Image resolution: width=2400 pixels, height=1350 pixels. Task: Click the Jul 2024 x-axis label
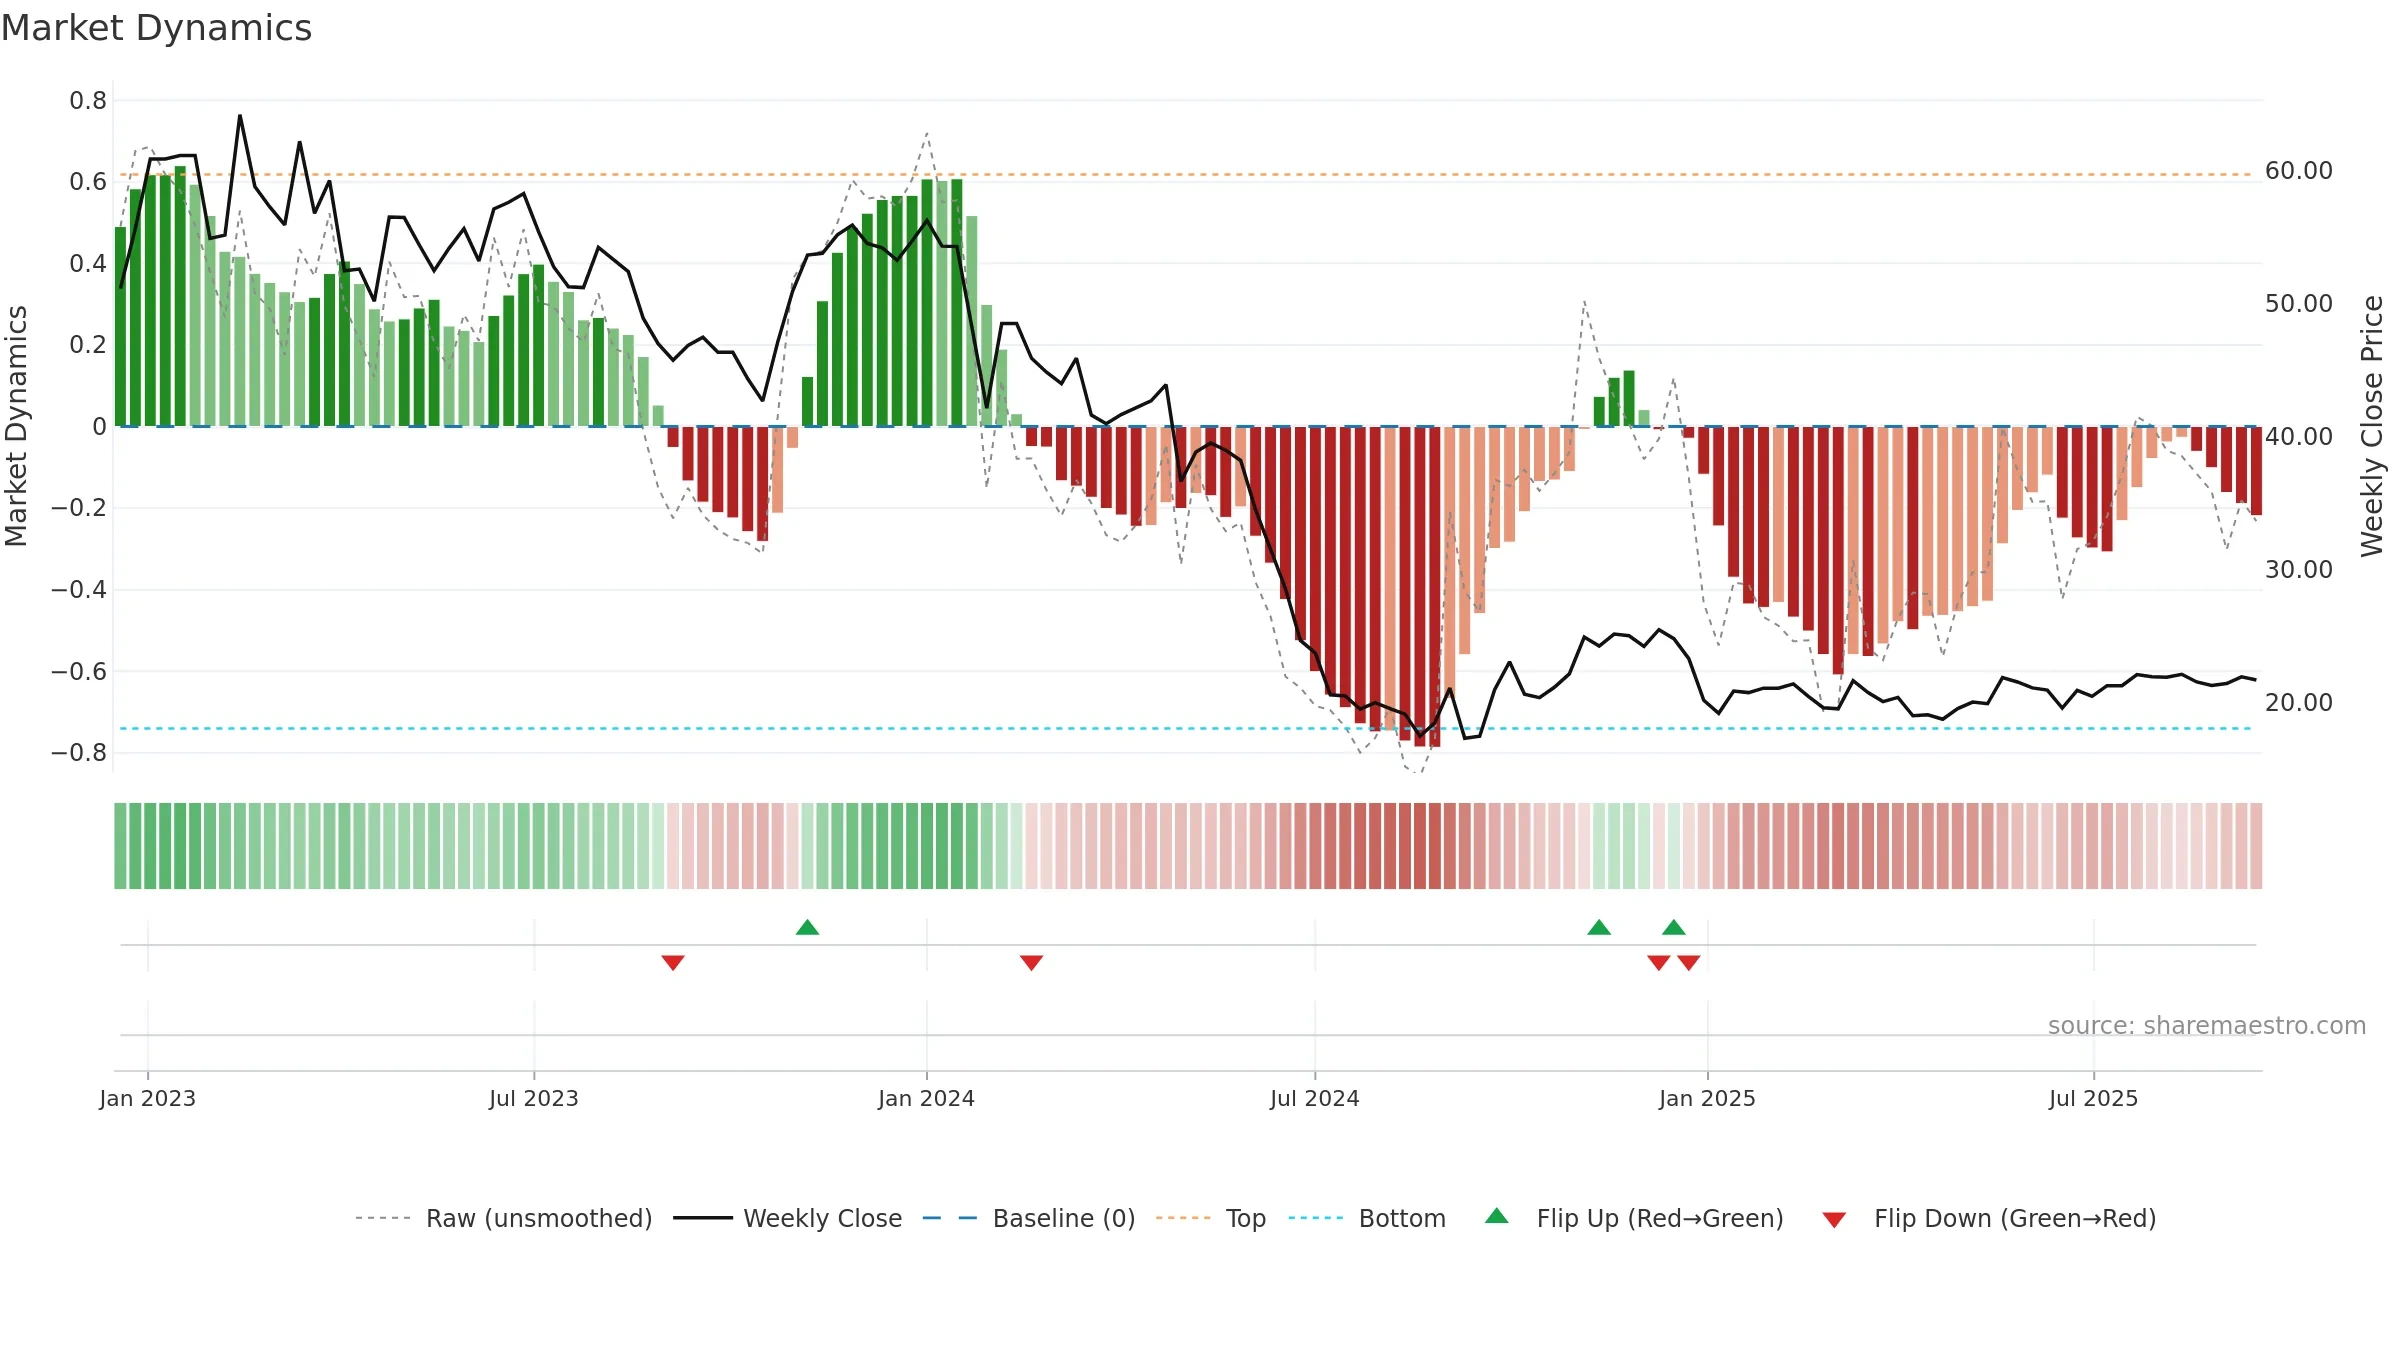[x=1315, y=1098]
